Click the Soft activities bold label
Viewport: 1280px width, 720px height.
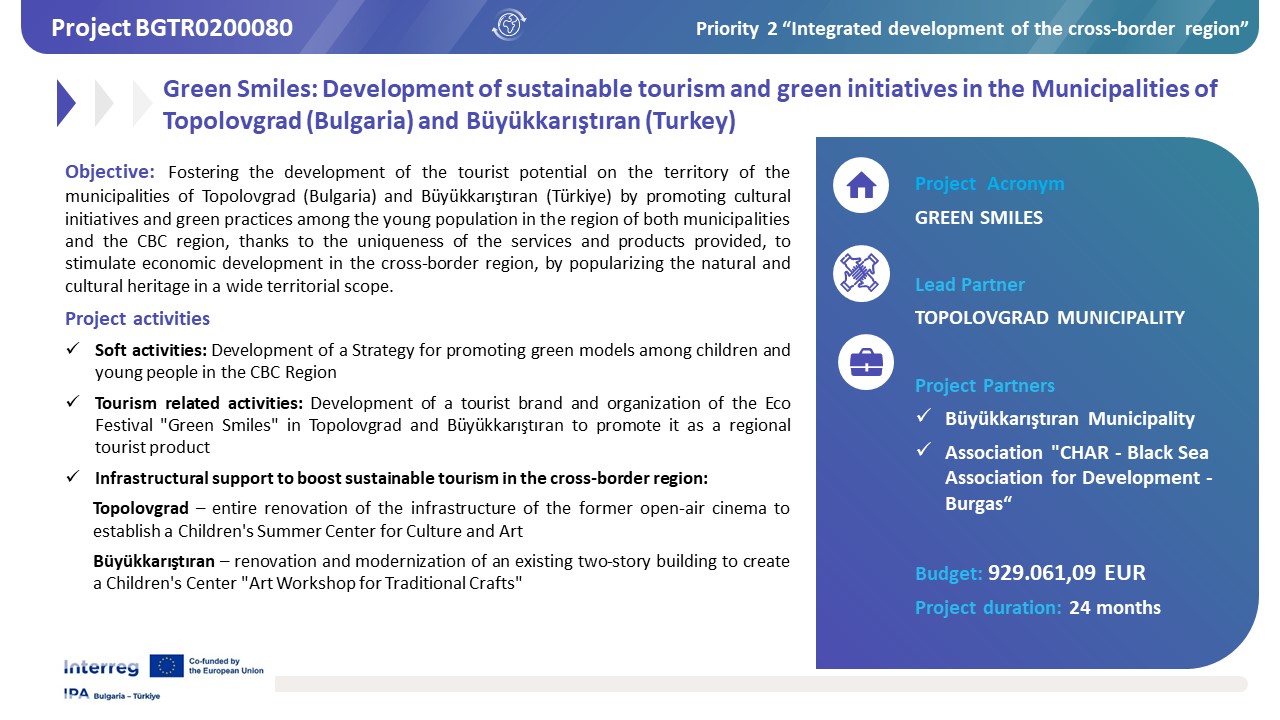click(x=151, y=350)
